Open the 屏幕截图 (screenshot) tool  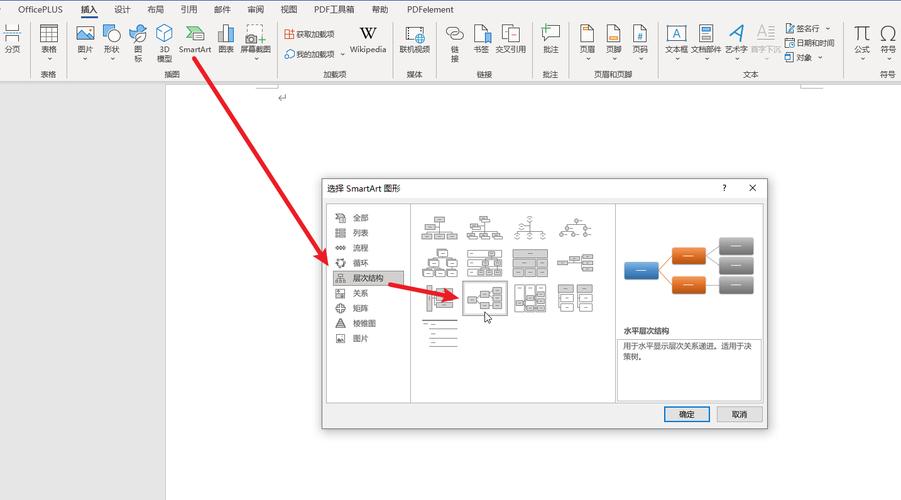[254, 40]
